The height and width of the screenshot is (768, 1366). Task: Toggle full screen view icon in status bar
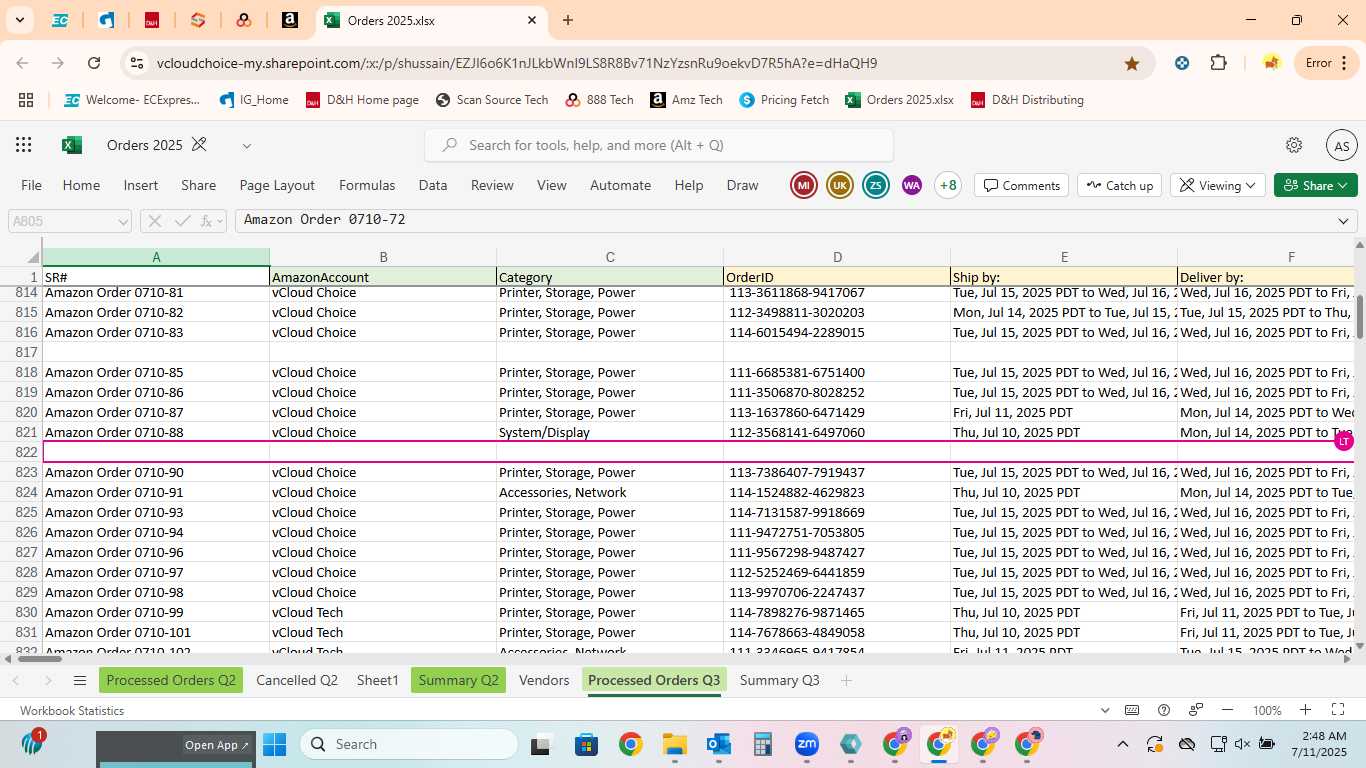[1338, 710]
